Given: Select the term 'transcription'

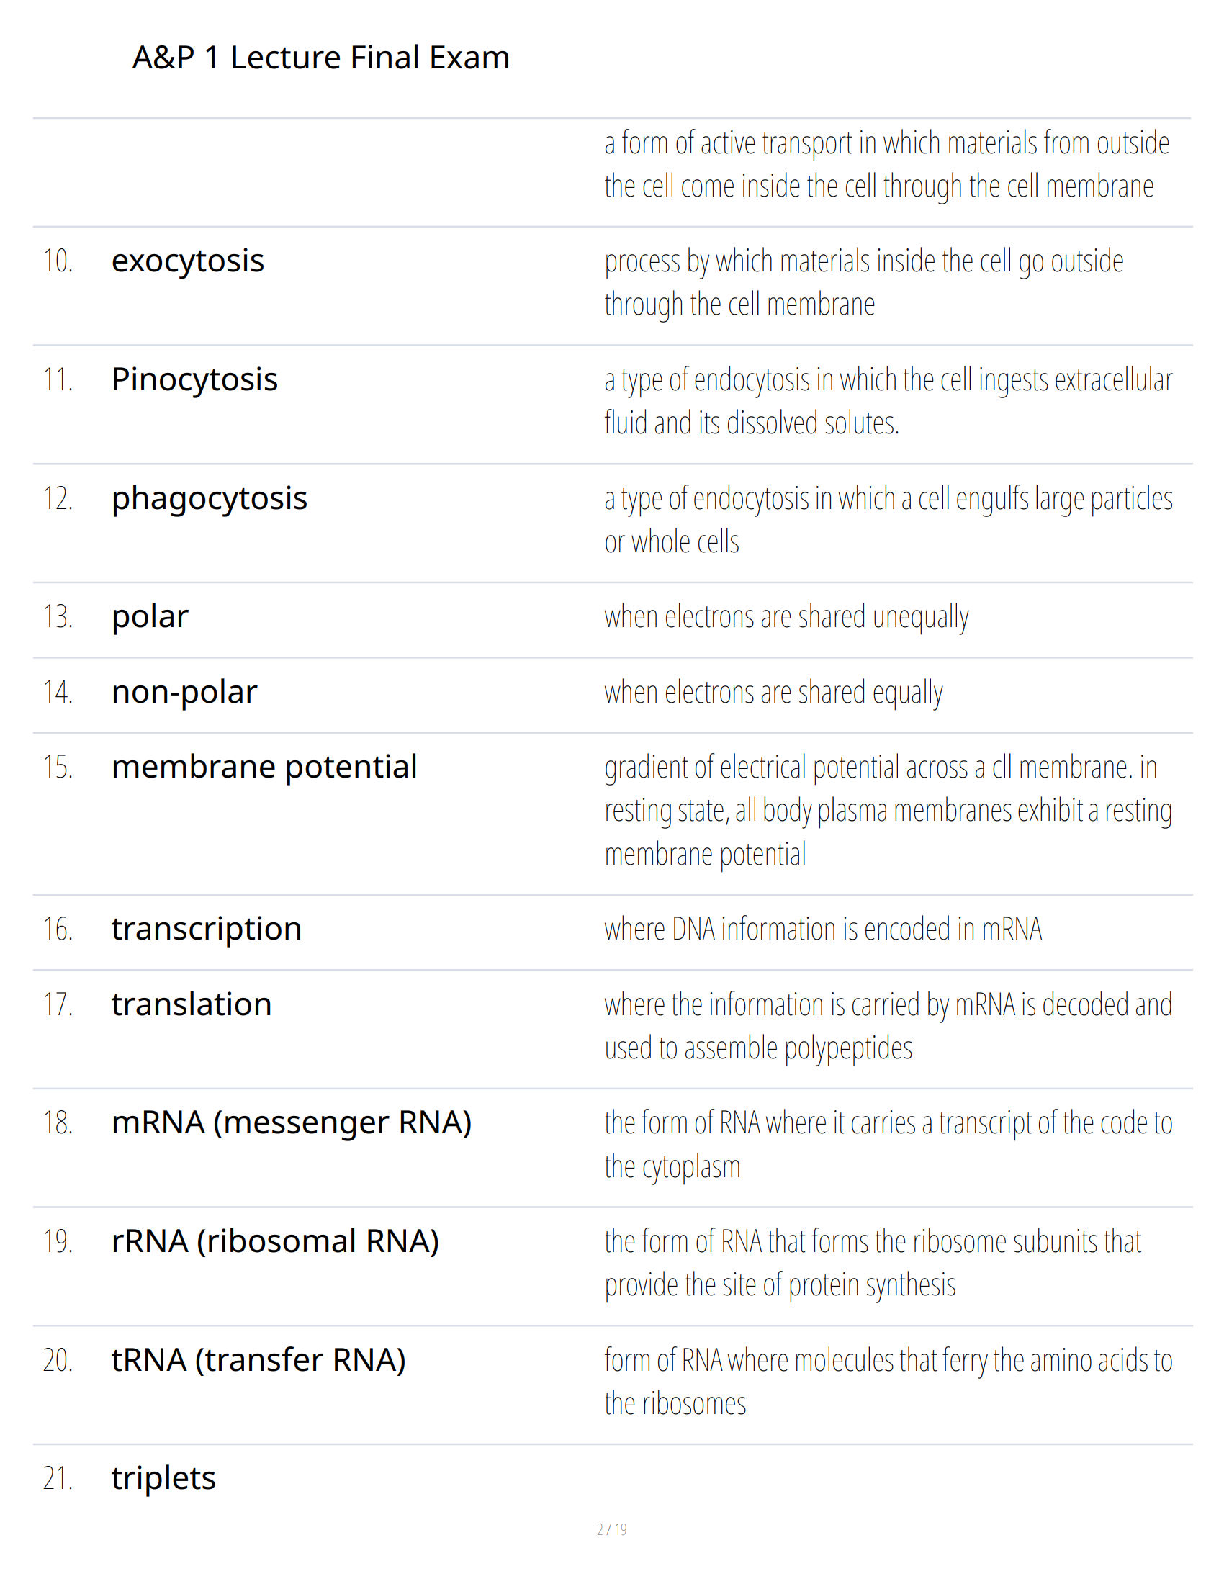Looking at the screenshot, I should pos(207,929).
